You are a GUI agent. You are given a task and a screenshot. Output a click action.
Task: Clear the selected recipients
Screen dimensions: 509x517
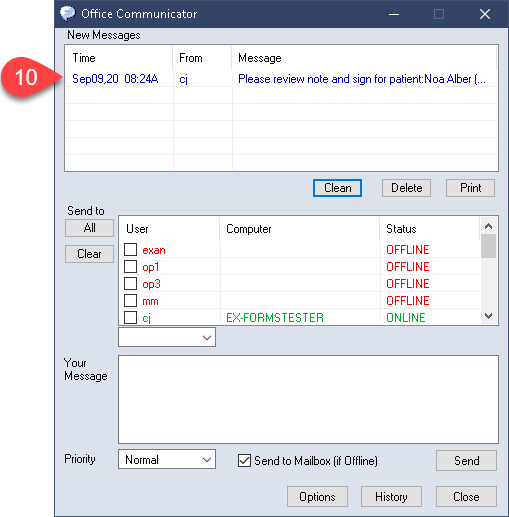pyautogui.click(x=89, y=254)
